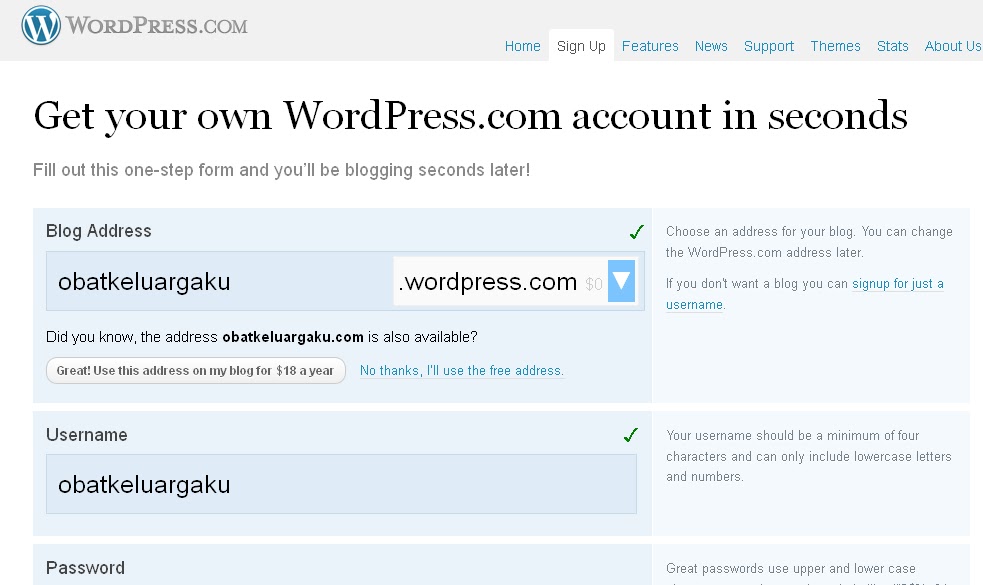
Task: Click the Username input field
Action: (341, 484)
